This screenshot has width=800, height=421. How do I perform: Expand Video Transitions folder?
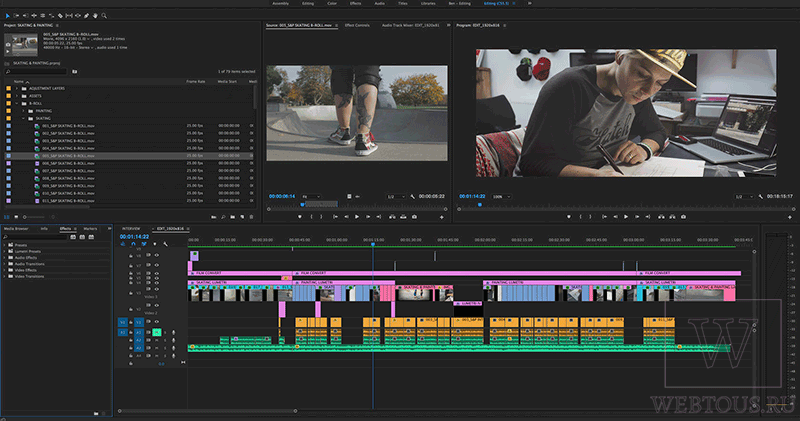[5, 276]
